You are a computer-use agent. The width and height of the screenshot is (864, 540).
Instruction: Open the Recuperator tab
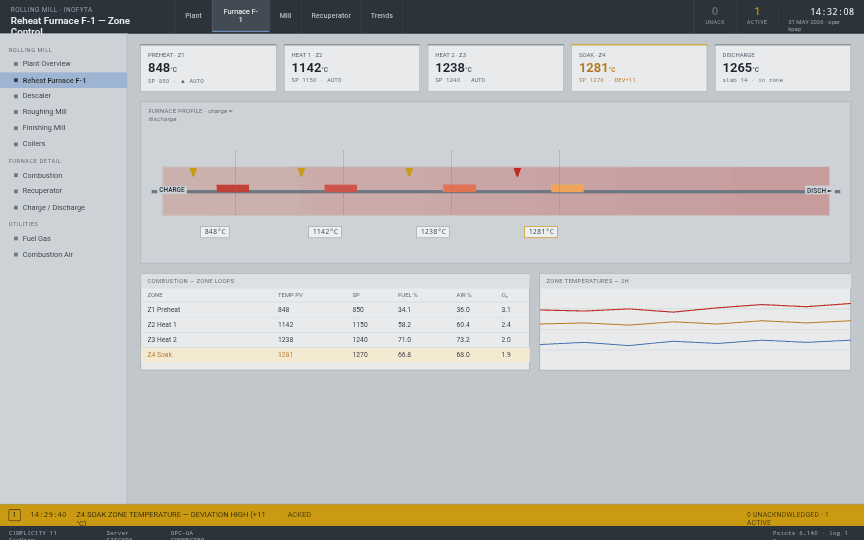tap(331, 16)
